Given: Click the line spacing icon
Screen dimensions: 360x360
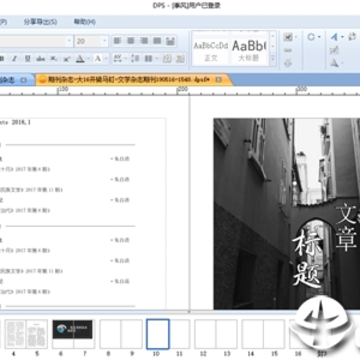Looking at the screenshot, I should click(x=135, y=59).
